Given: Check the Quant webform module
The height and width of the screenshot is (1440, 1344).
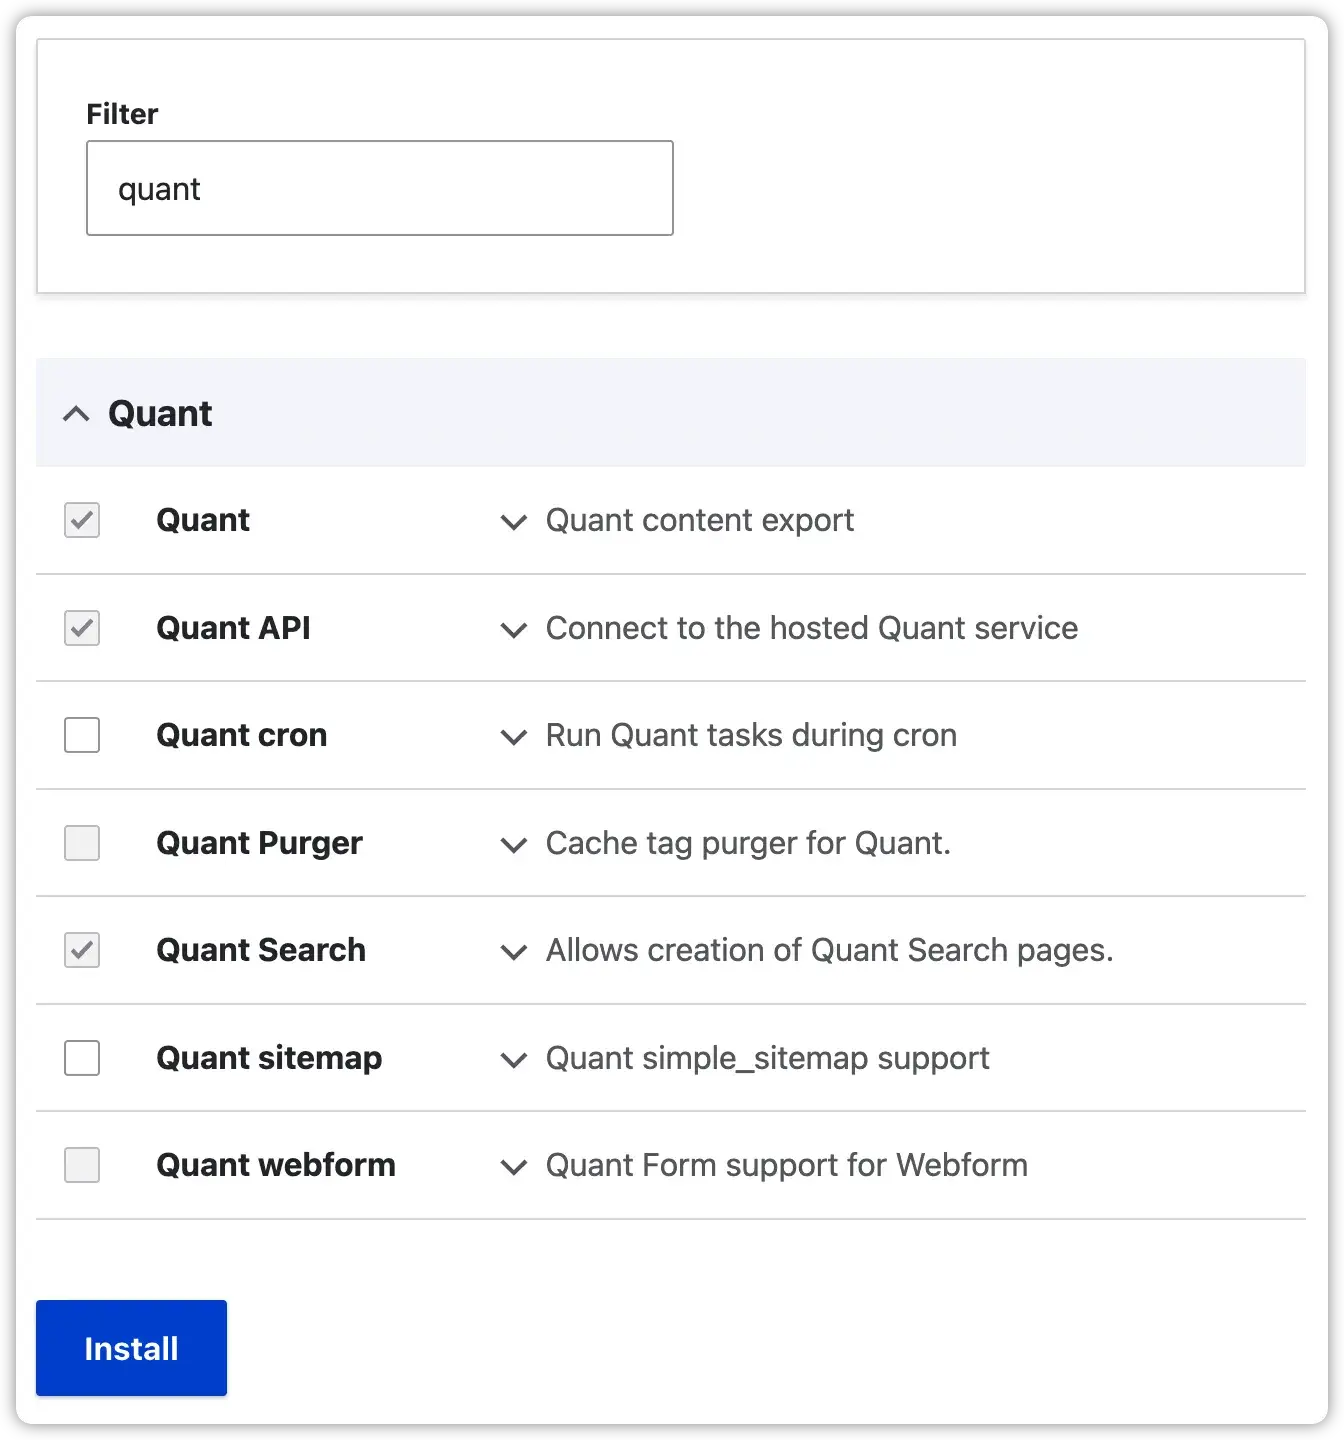Looking at the screenshot, I should (81, 1165).
